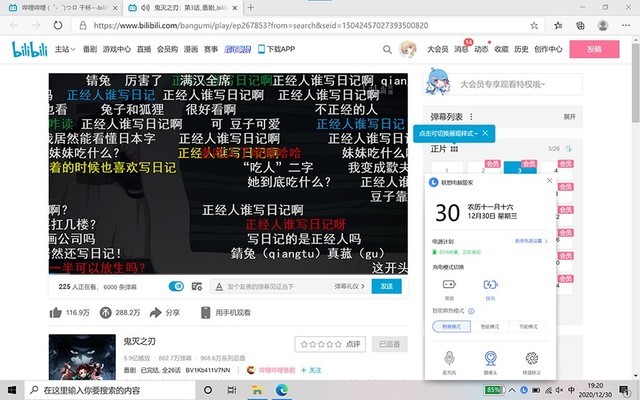Open File Explorer from taskbar

257,390
